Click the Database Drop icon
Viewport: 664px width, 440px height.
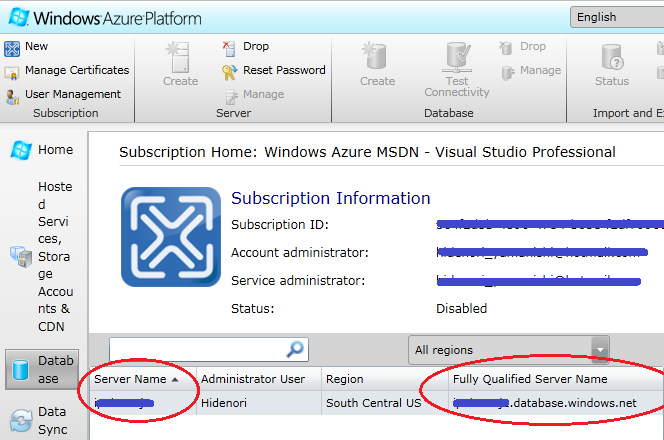click(x=505, y=48)
